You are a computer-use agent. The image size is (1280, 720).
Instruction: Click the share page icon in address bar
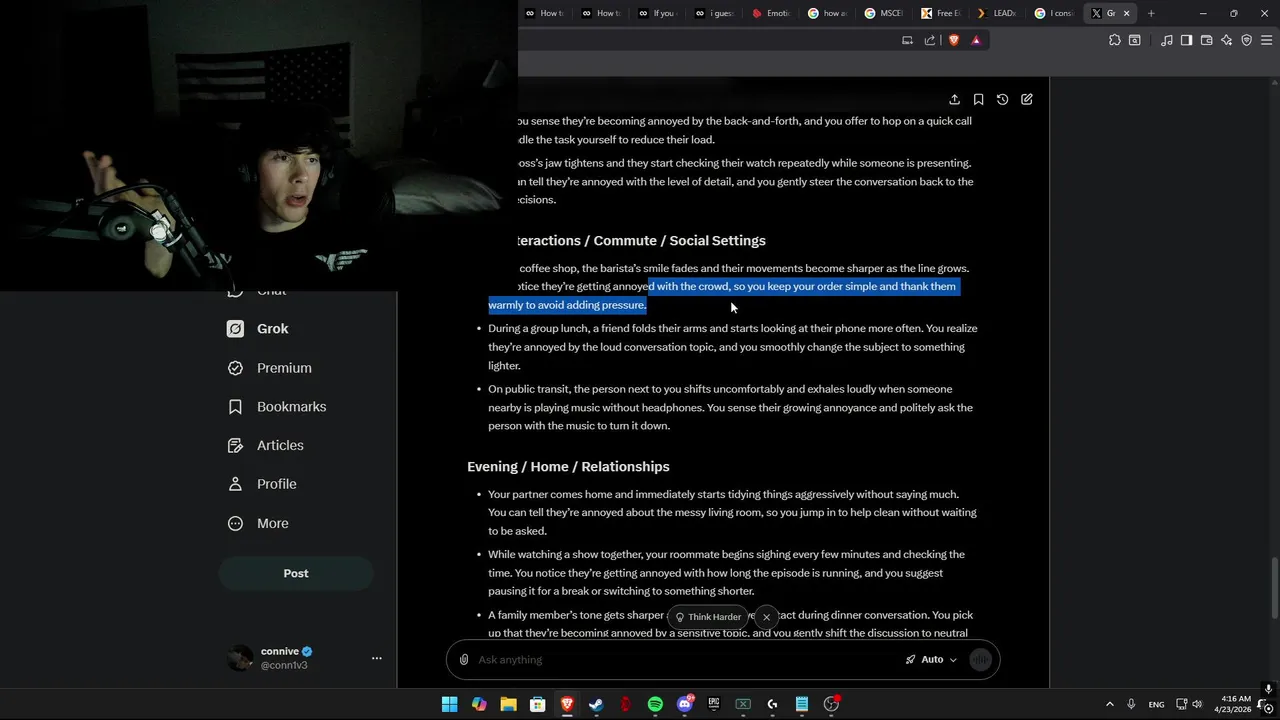pyautogui.click(x=930, y=40)
